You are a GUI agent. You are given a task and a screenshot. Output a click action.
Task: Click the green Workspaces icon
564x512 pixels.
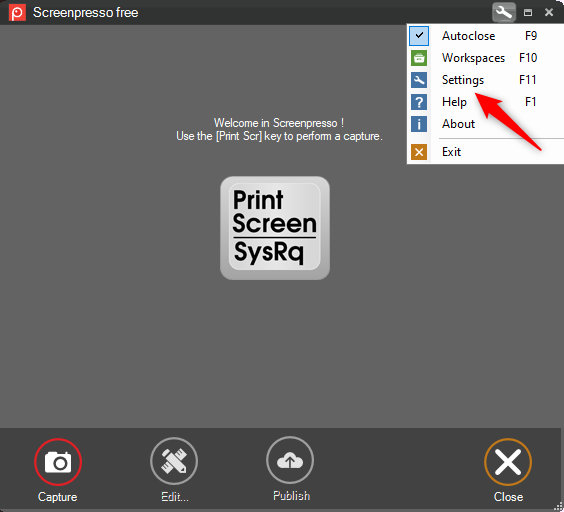[x=419, y=58]
